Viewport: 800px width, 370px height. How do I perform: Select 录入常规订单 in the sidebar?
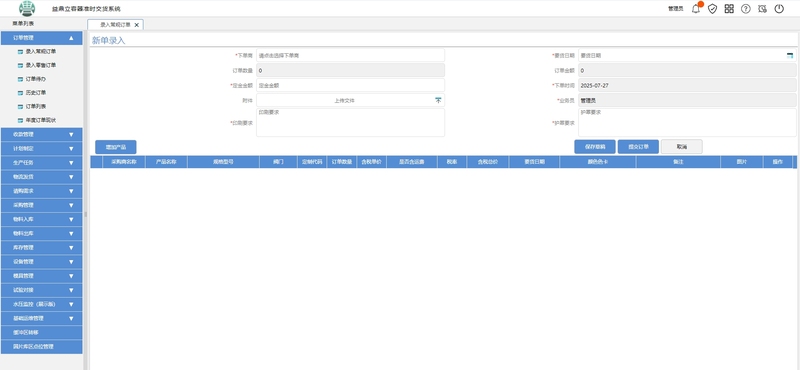pos(41,52)
